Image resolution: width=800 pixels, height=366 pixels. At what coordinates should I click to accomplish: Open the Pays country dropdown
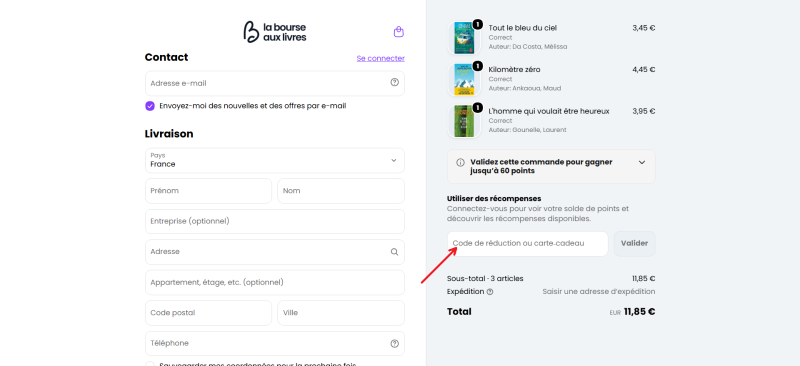pos(274,160)
